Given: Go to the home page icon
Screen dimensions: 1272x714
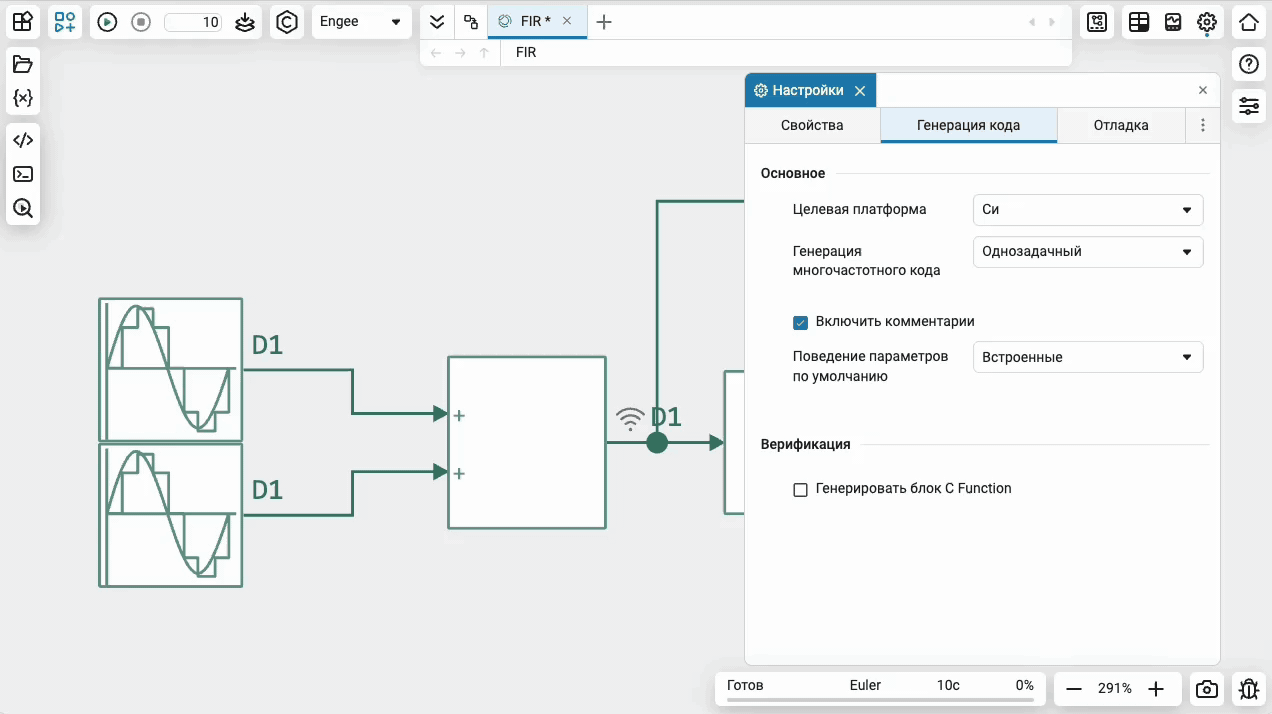Looking at the screenshot, I should tap(1248, 22).
